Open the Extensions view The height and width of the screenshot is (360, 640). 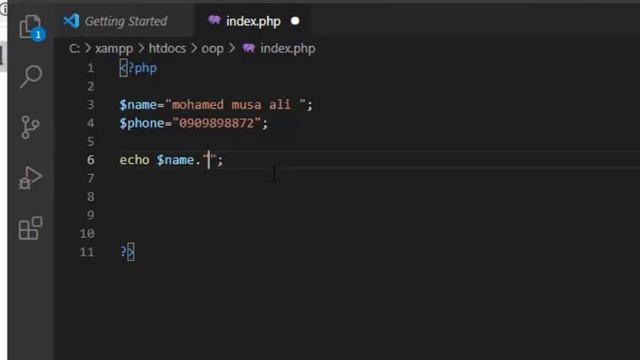pos(31,228)
